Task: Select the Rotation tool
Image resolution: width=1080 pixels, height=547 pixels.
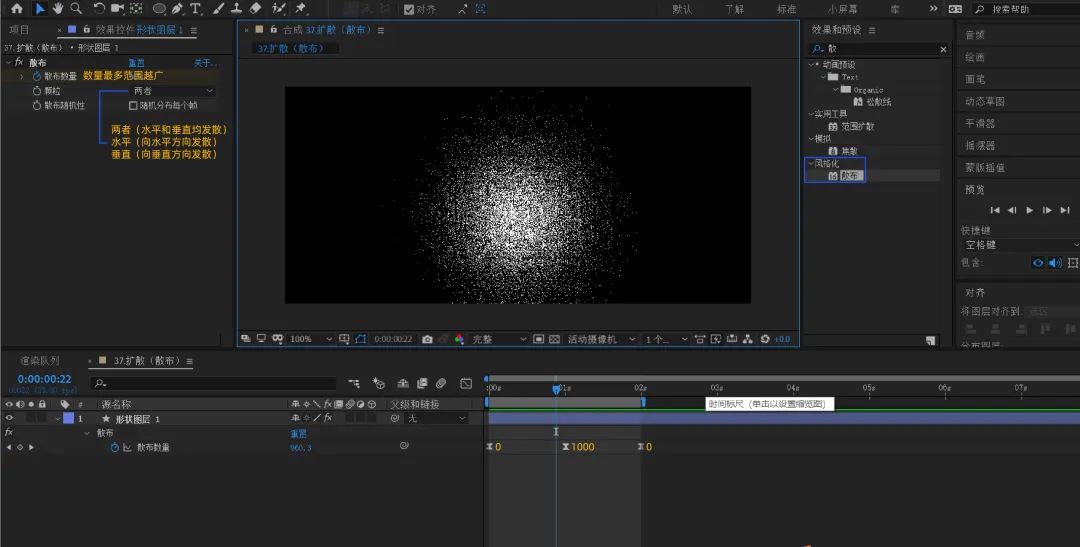Action: pyautogui.click(x=99, y=9)
